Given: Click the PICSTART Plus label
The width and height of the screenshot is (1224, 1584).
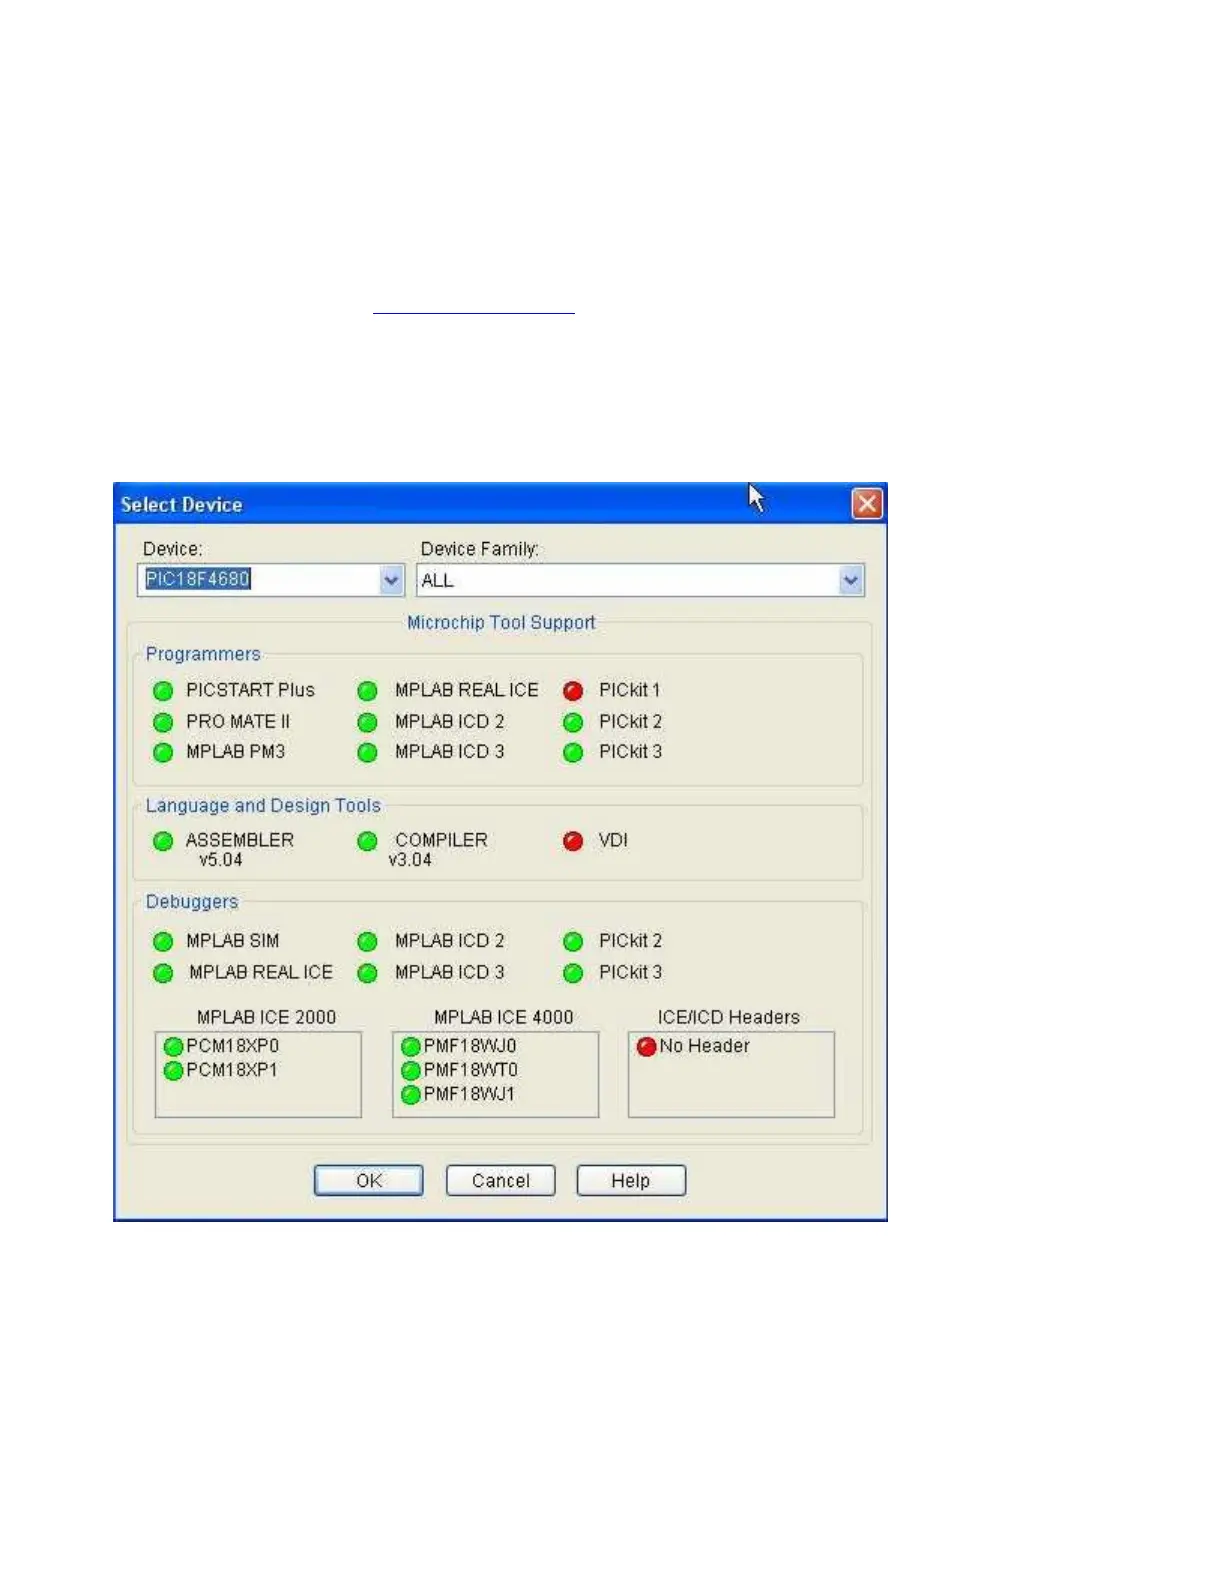Looking at the screenshot, I should pos(250,690).
